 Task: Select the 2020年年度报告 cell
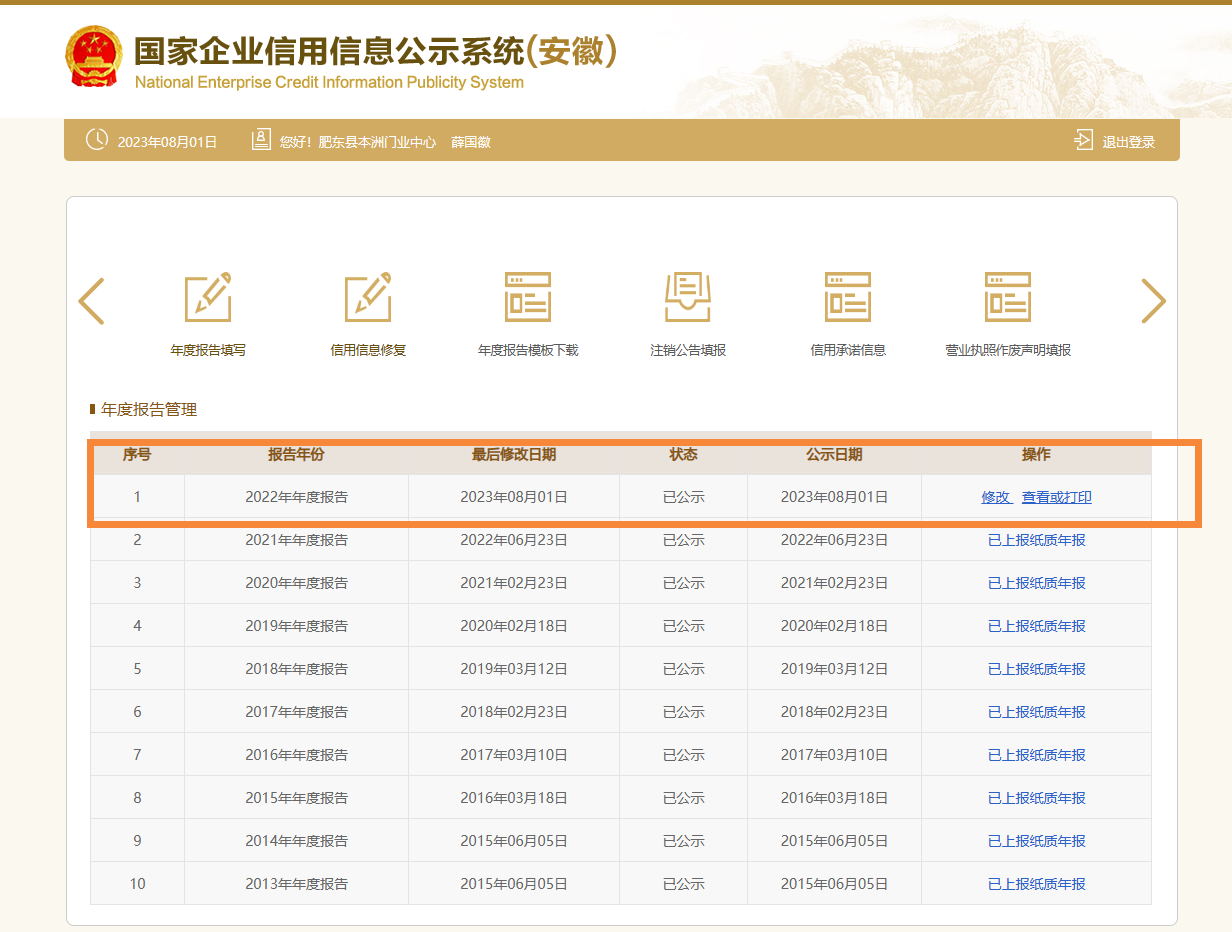click(296, 583)
